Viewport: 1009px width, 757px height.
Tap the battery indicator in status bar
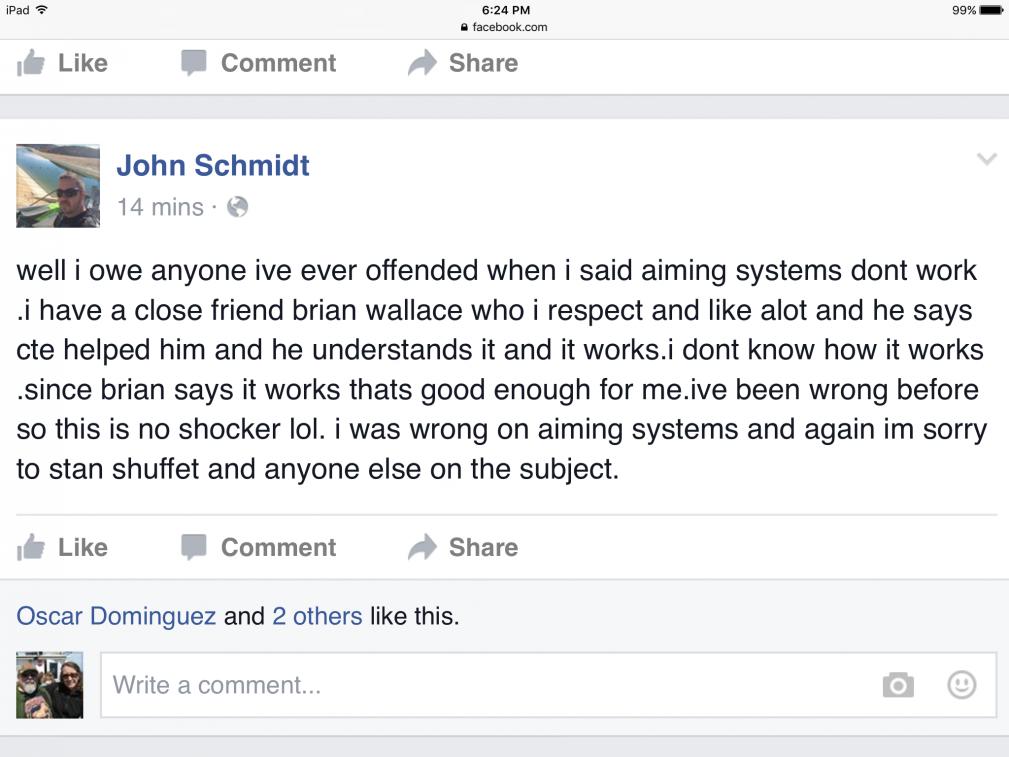coord(989,10)
